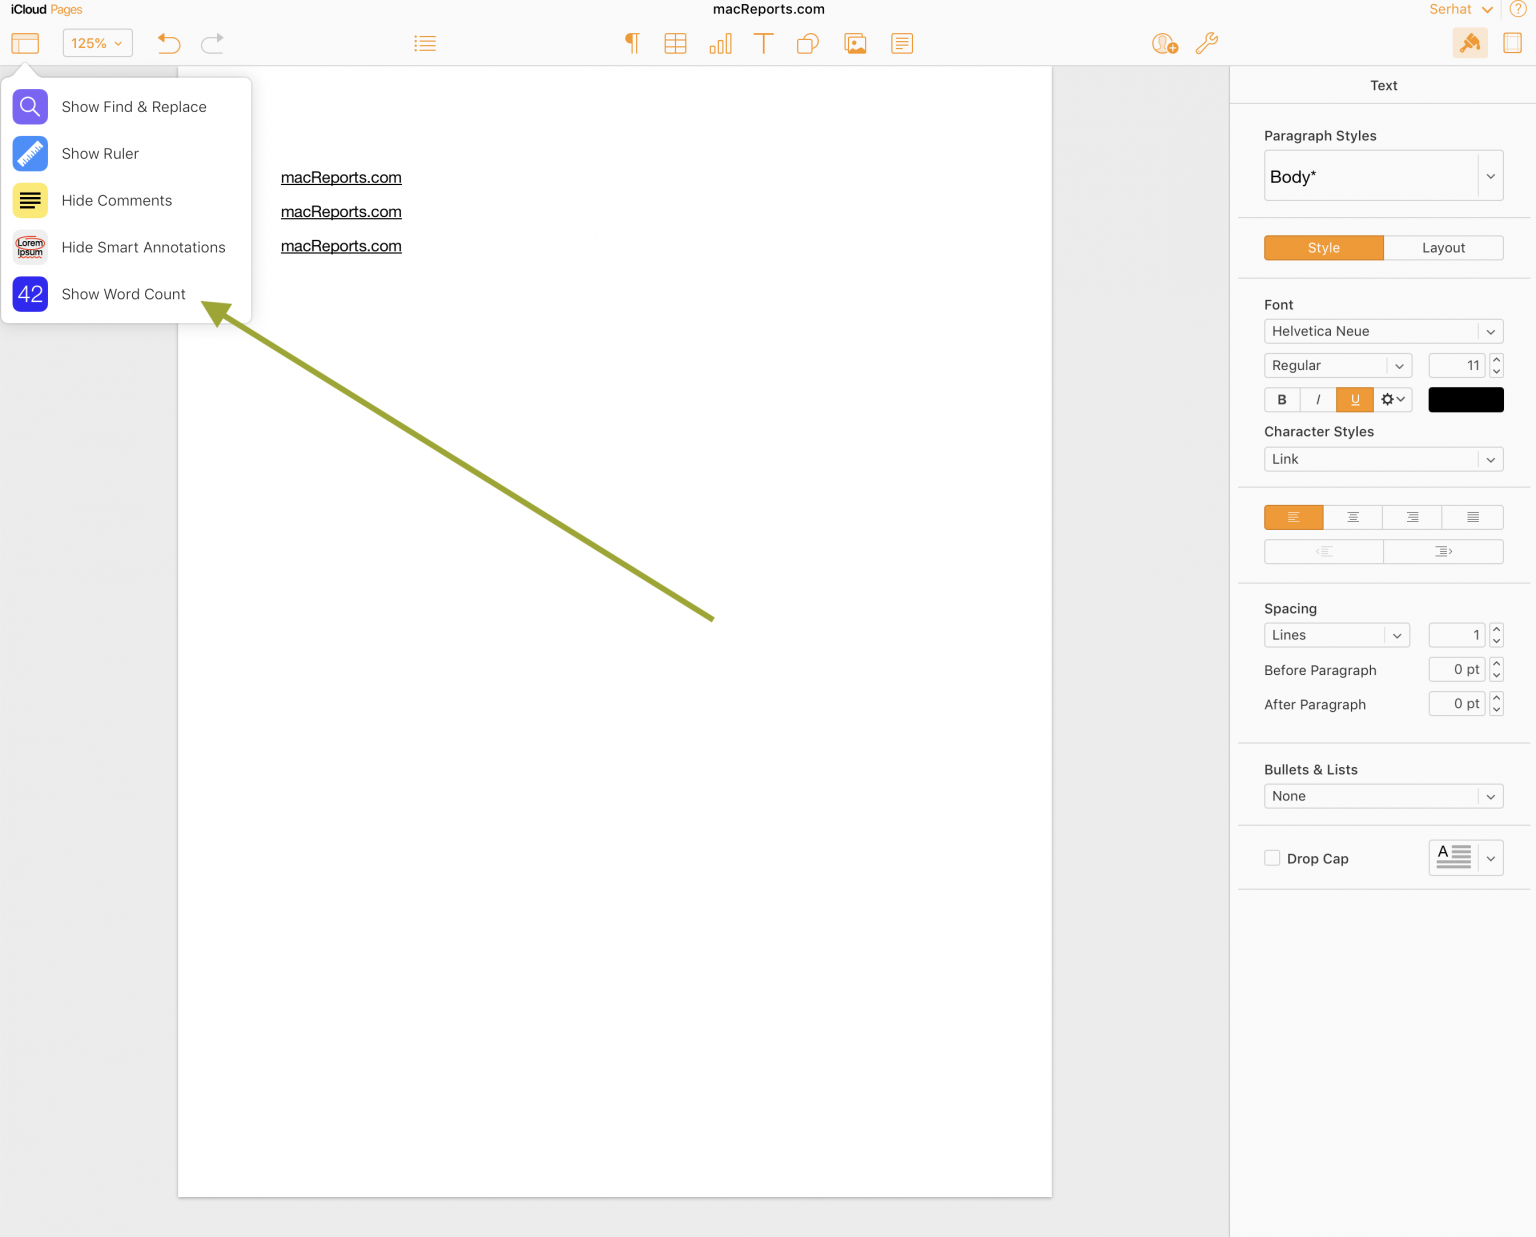
Task: Open the shape insert icon
Action: tap(808, 43)
